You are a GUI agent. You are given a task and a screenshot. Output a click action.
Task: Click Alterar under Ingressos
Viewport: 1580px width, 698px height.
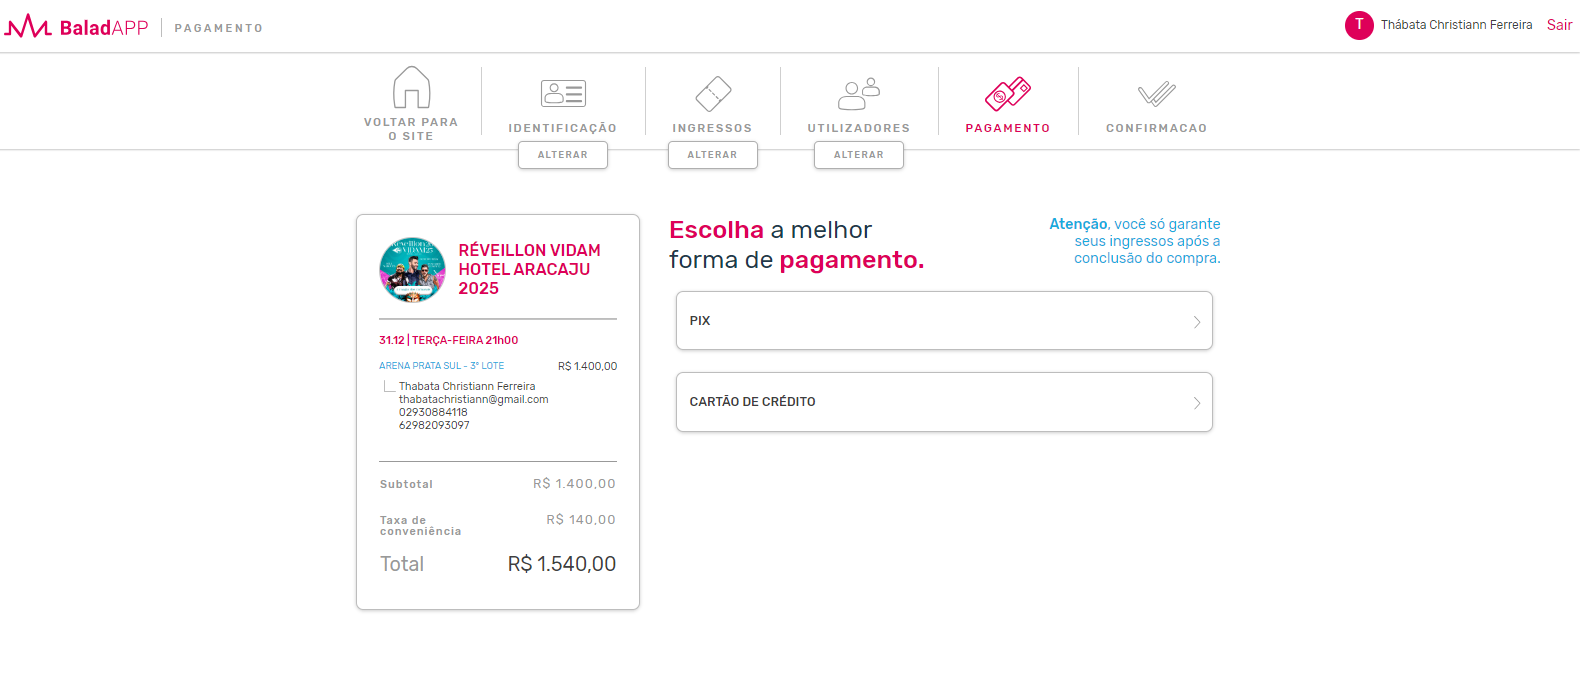point(713,155)
